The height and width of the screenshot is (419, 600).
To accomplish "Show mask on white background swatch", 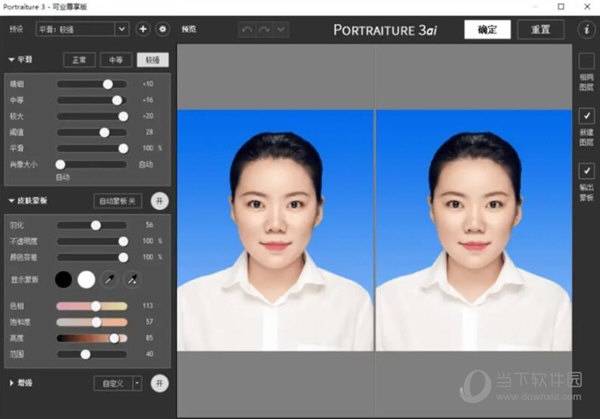I will (x=86, y=280).
